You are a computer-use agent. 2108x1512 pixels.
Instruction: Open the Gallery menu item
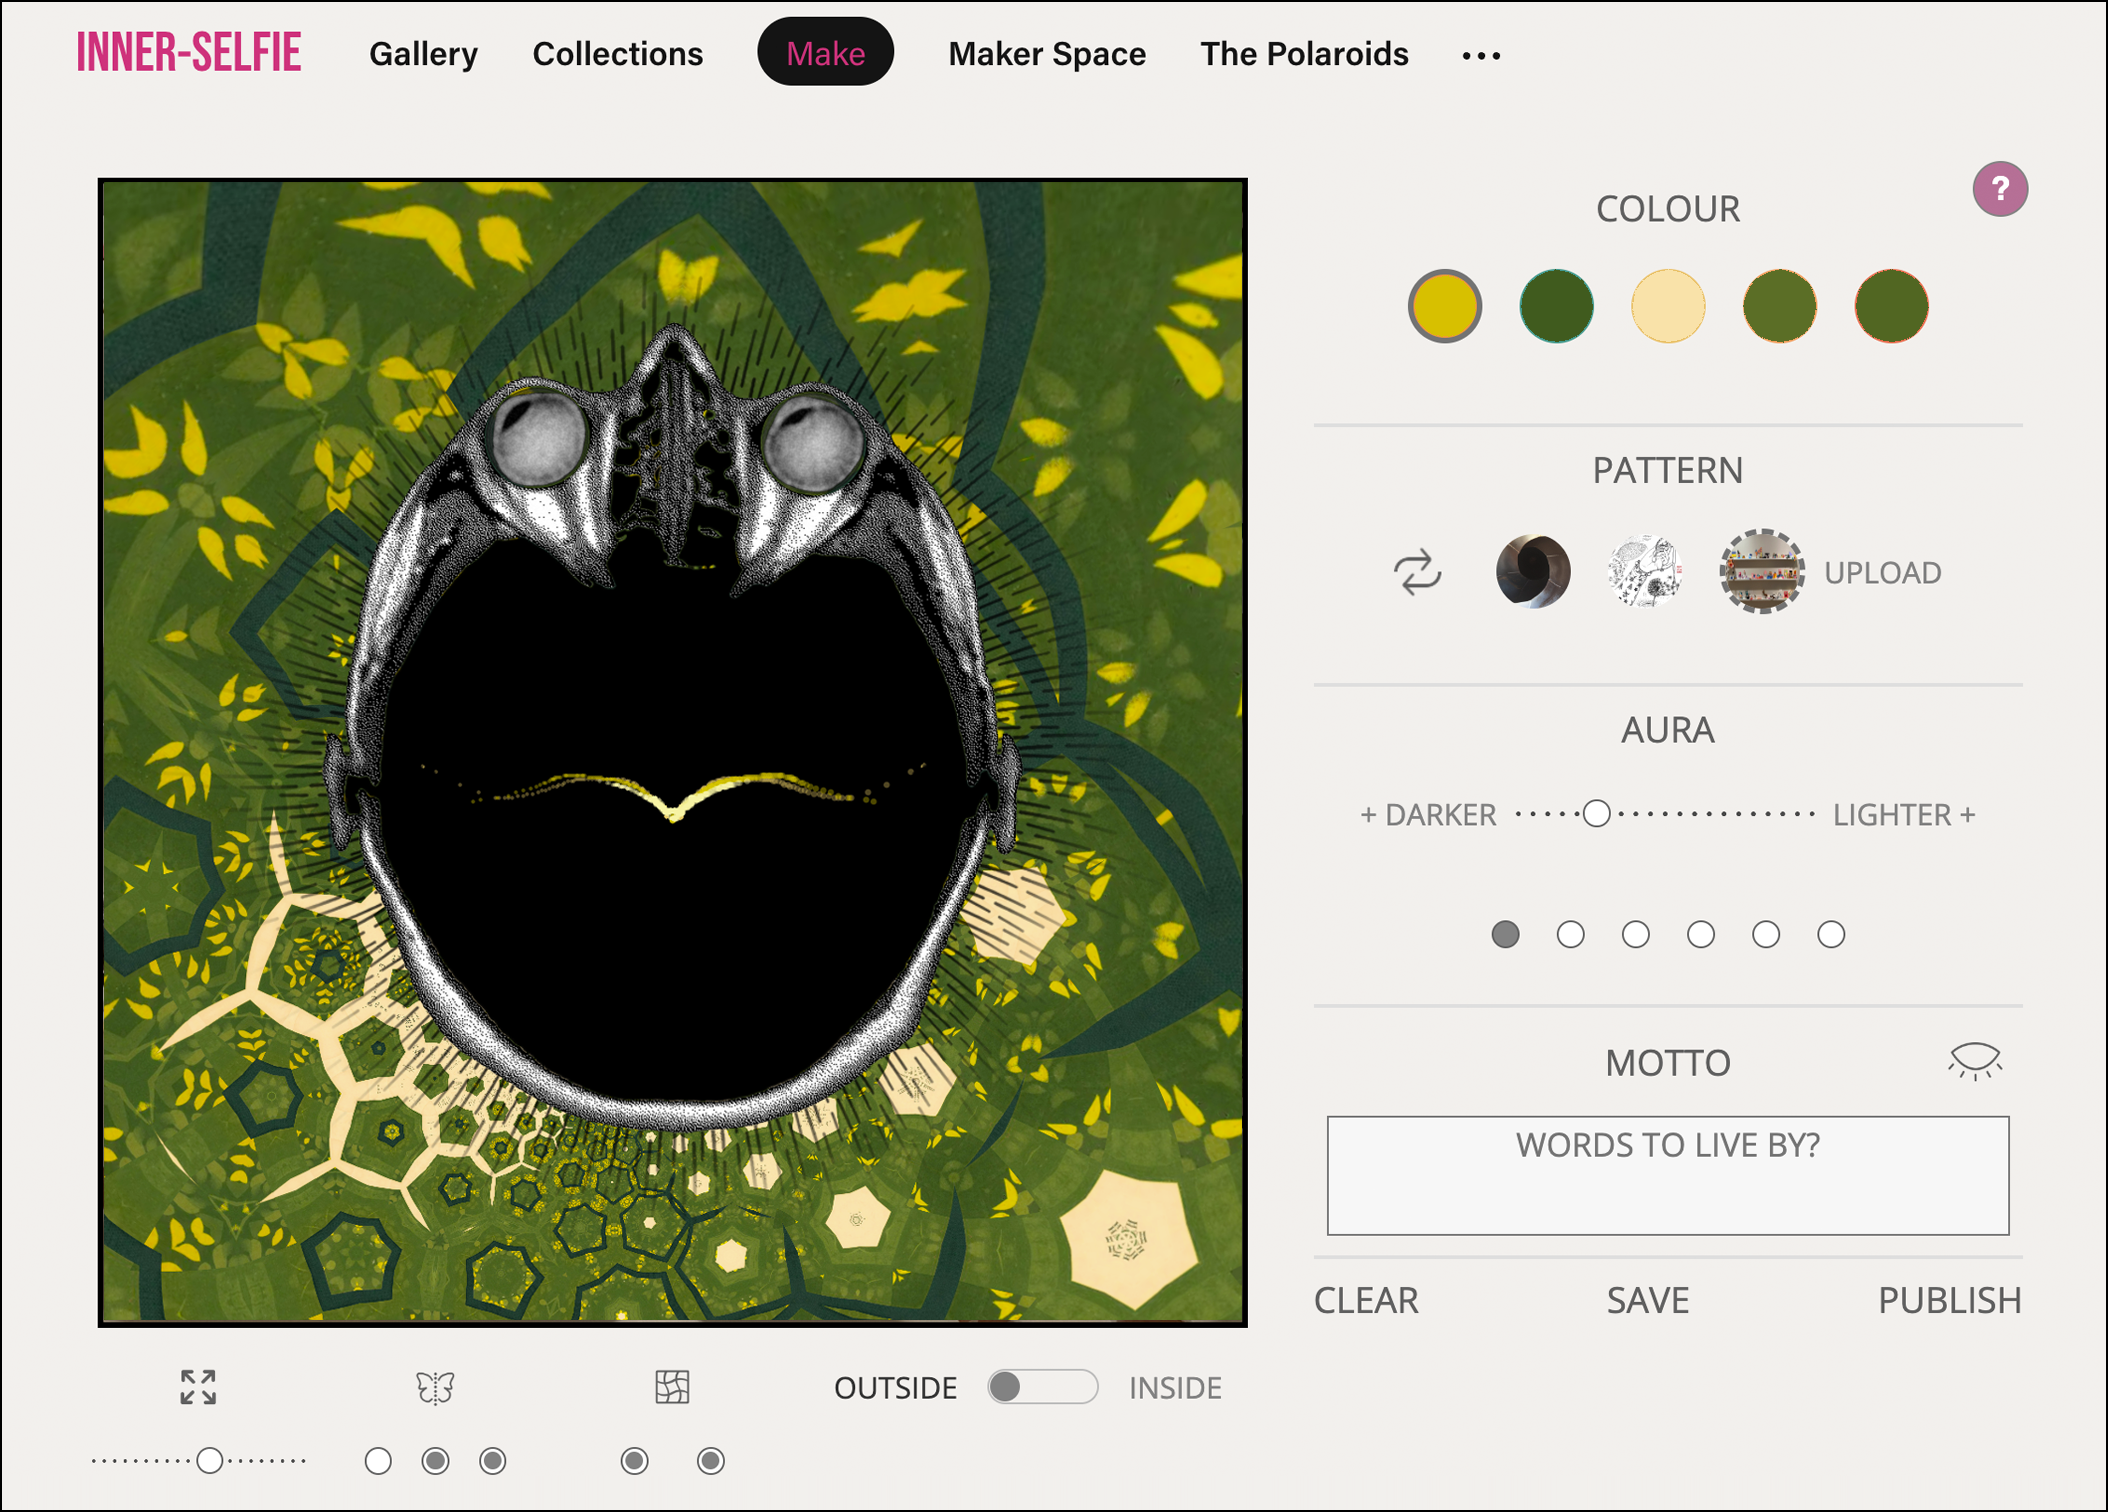(423, 54)
